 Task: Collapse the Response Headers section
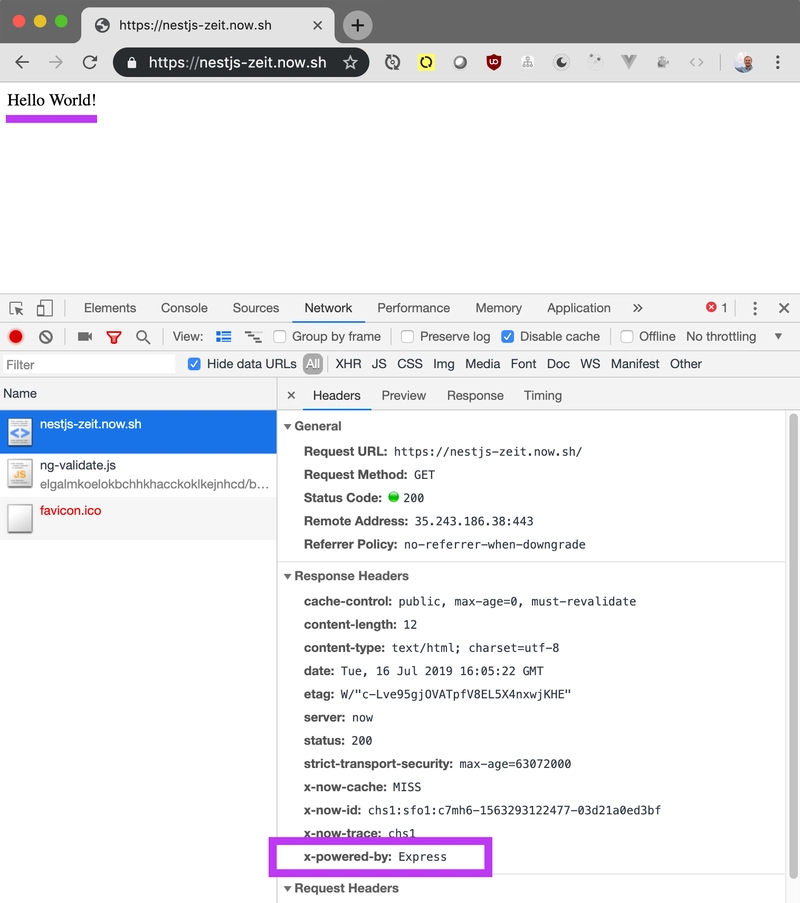tap(288, 576)
